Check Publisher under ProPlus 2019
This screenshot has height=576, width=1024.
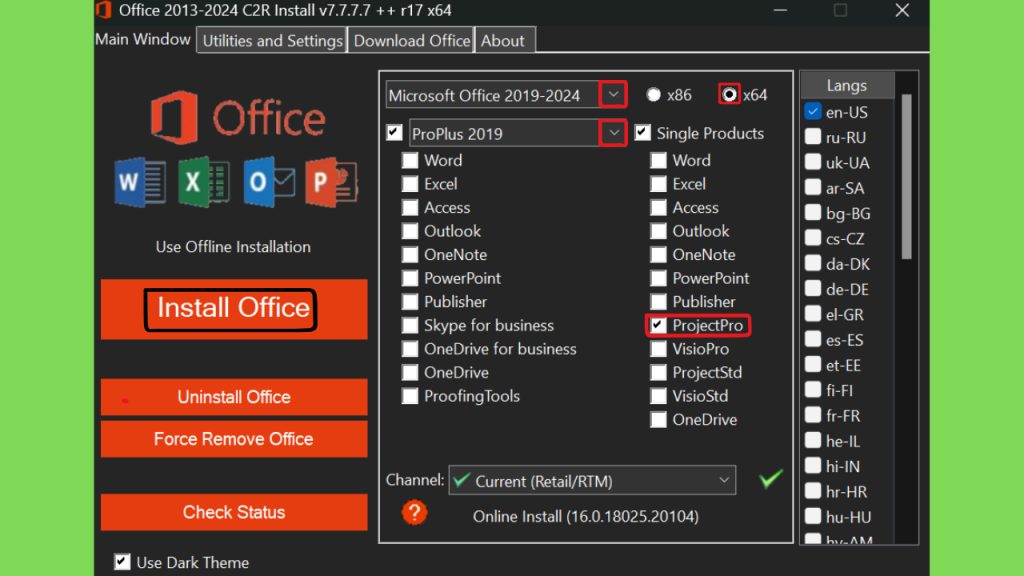coord(410,302)
